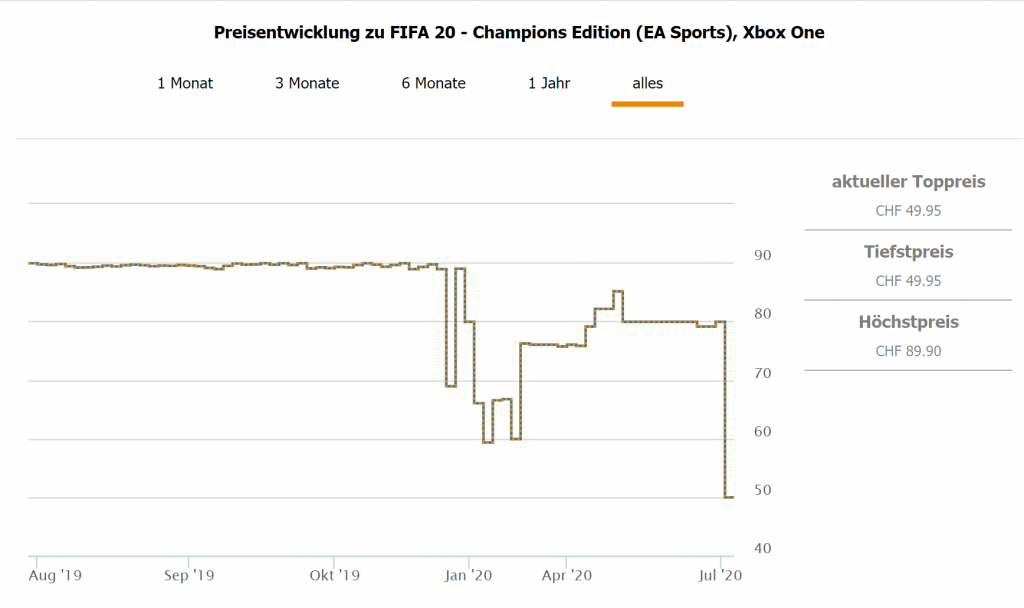Open the "6 Monate" price range

pos(433,83)
